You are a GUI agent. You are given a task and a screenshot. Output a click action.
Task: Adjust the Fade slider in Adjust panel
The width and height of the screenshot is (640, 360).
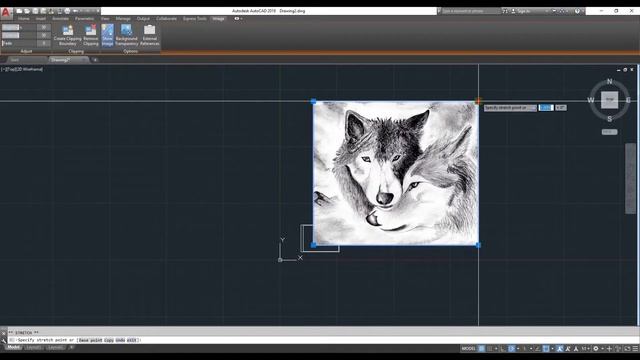pos(19,43)
